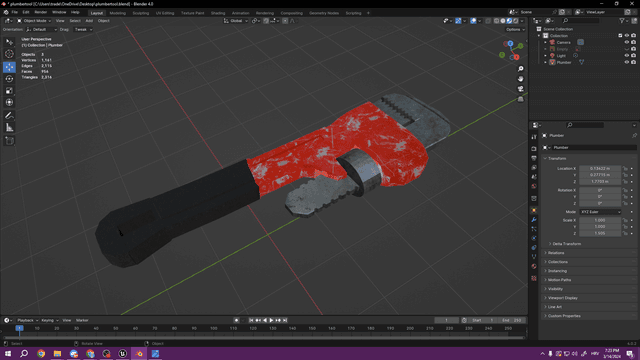Switch orthographic/perspective with grid gizmo icon

(520, 99)
